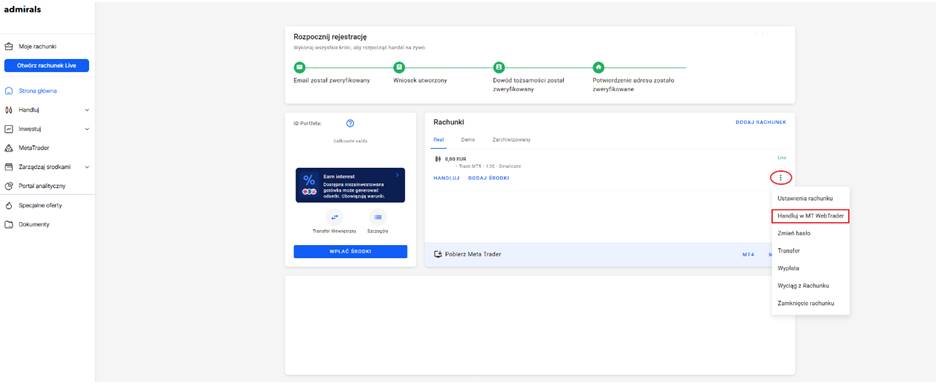Click the Earn interest promo banner text

point(353,186)
